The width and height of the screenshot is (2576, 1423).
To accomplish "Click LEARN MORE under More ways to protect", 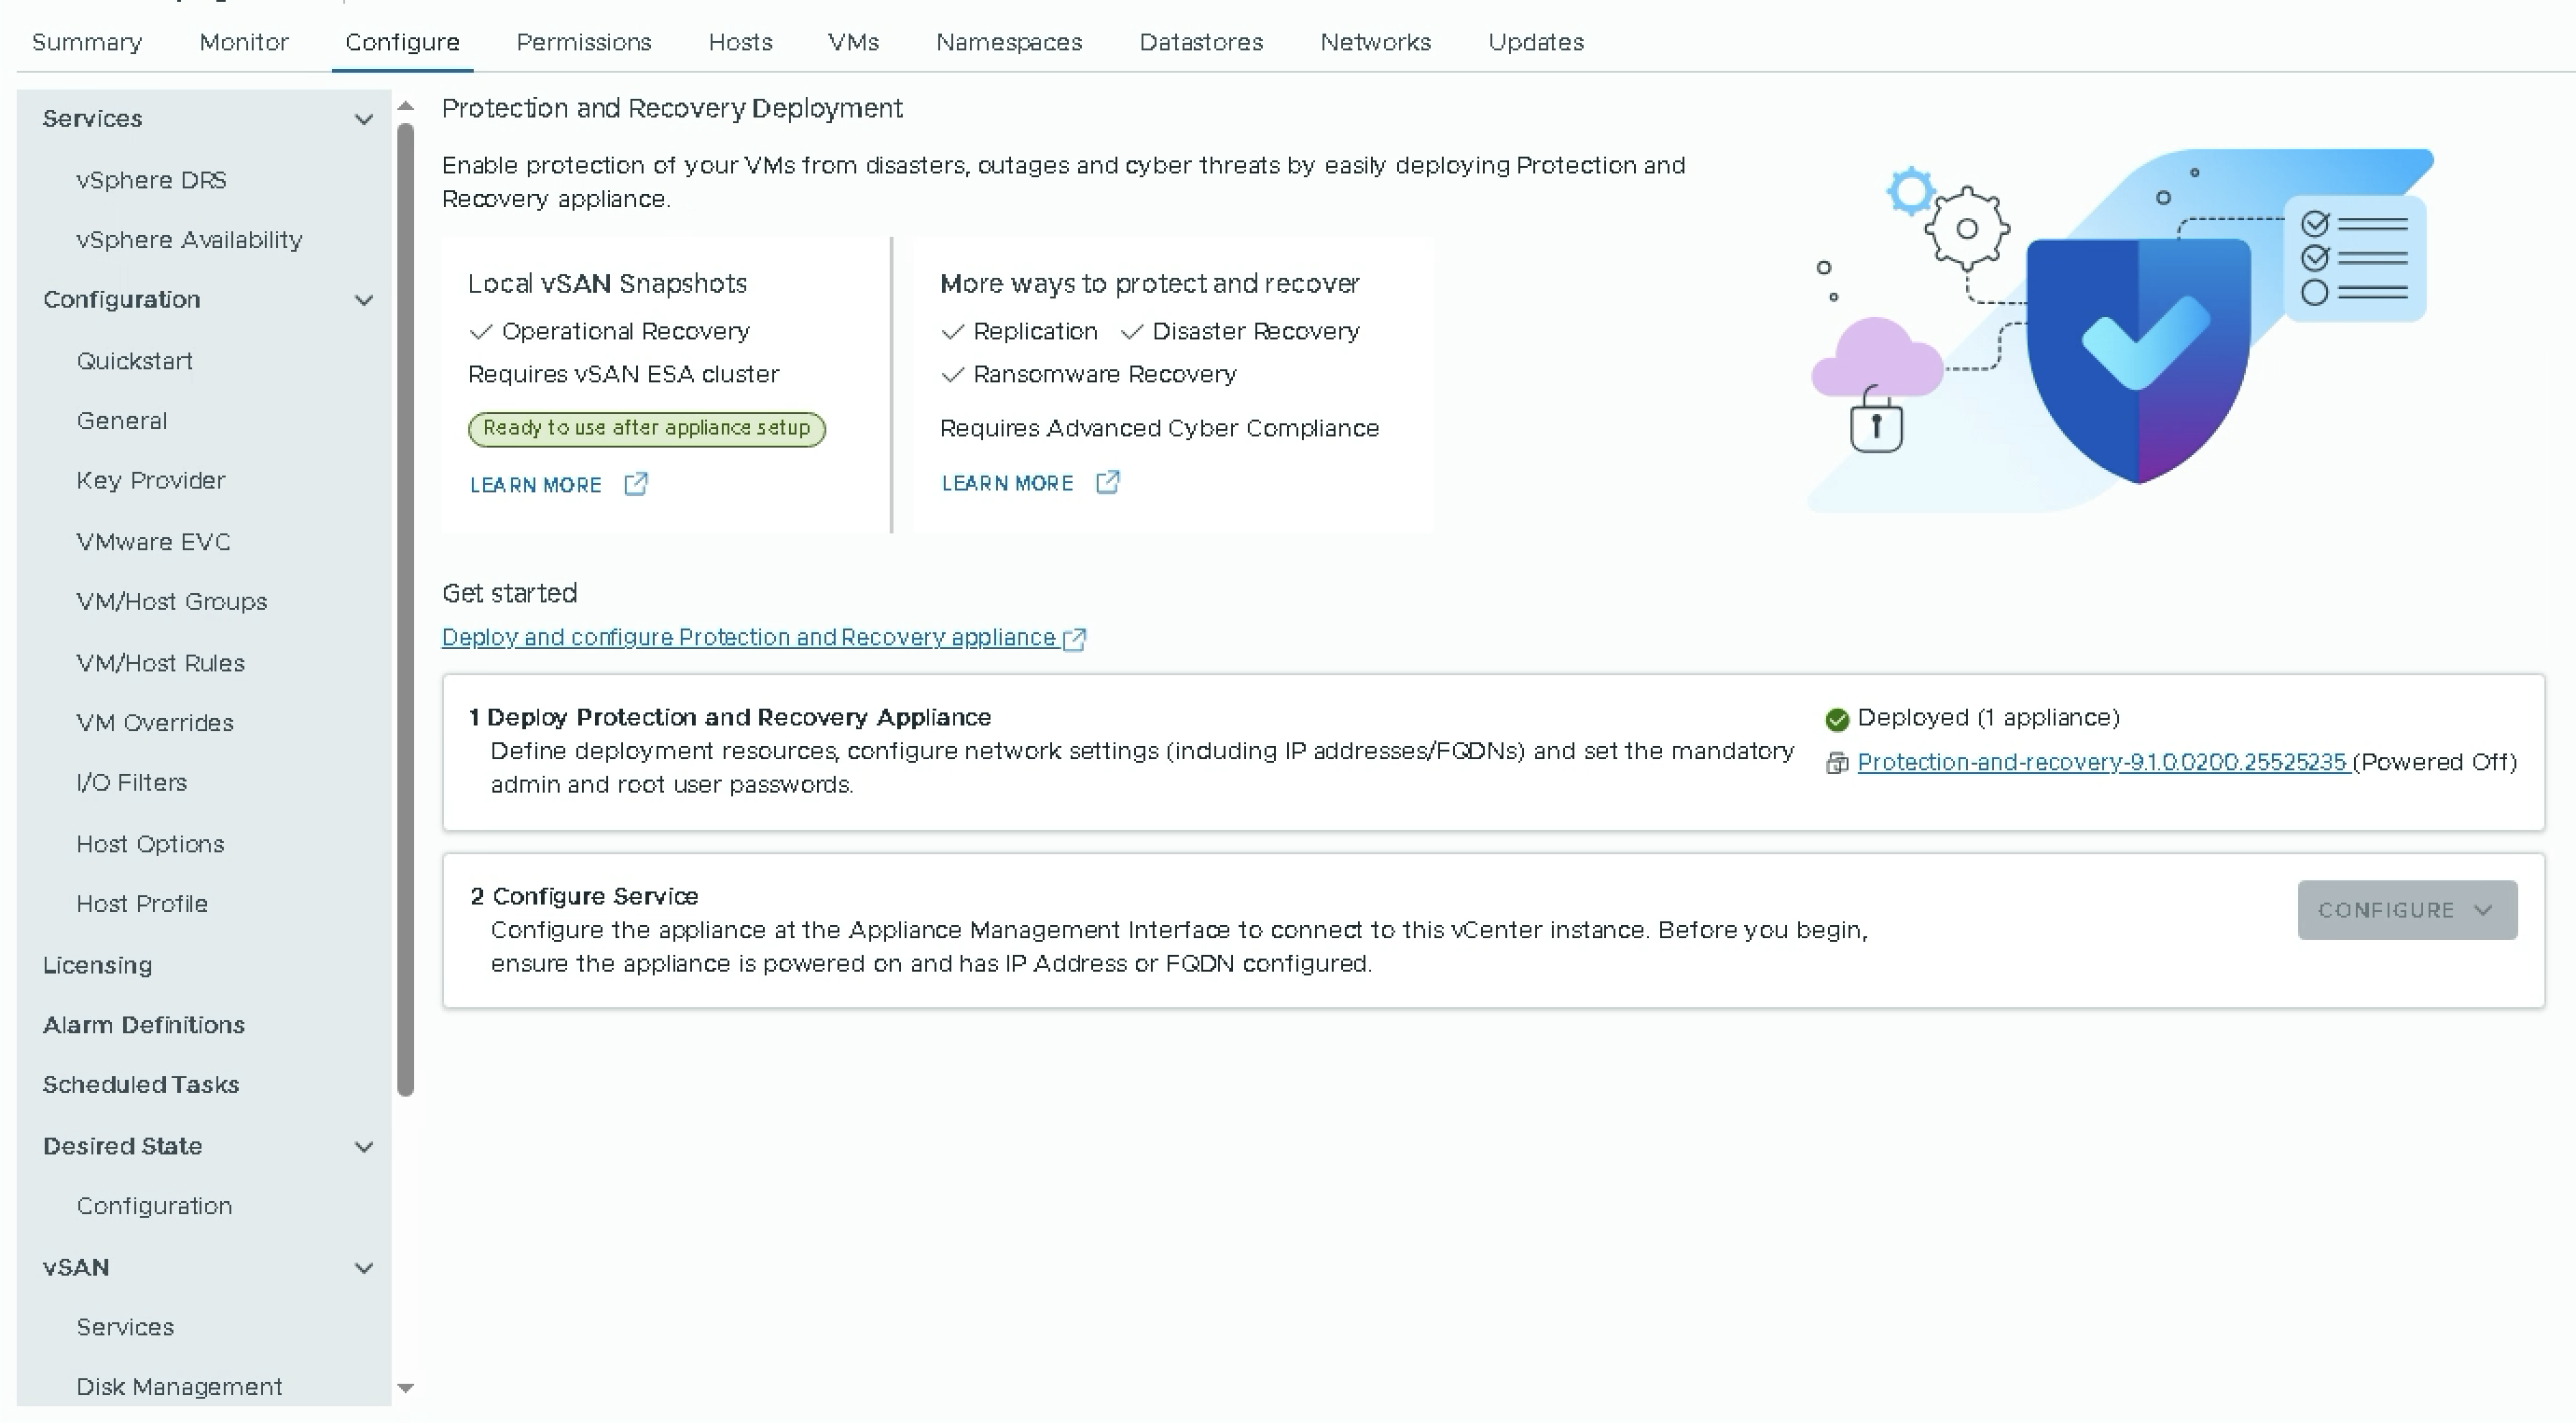I will tap(1007, 483).
